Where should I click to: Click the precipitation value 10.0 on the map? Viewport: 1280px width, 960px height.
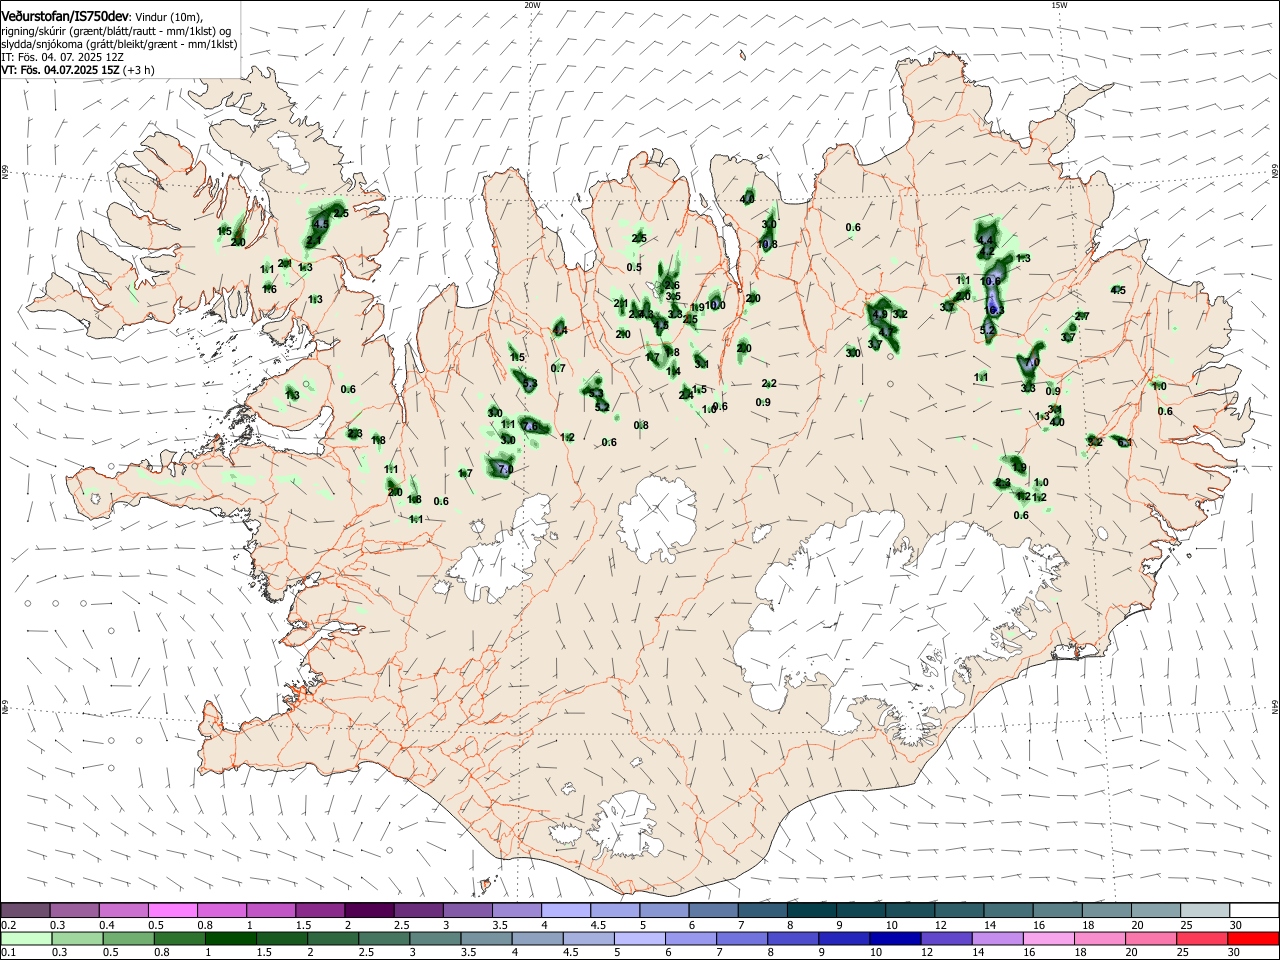click(714, 306)
